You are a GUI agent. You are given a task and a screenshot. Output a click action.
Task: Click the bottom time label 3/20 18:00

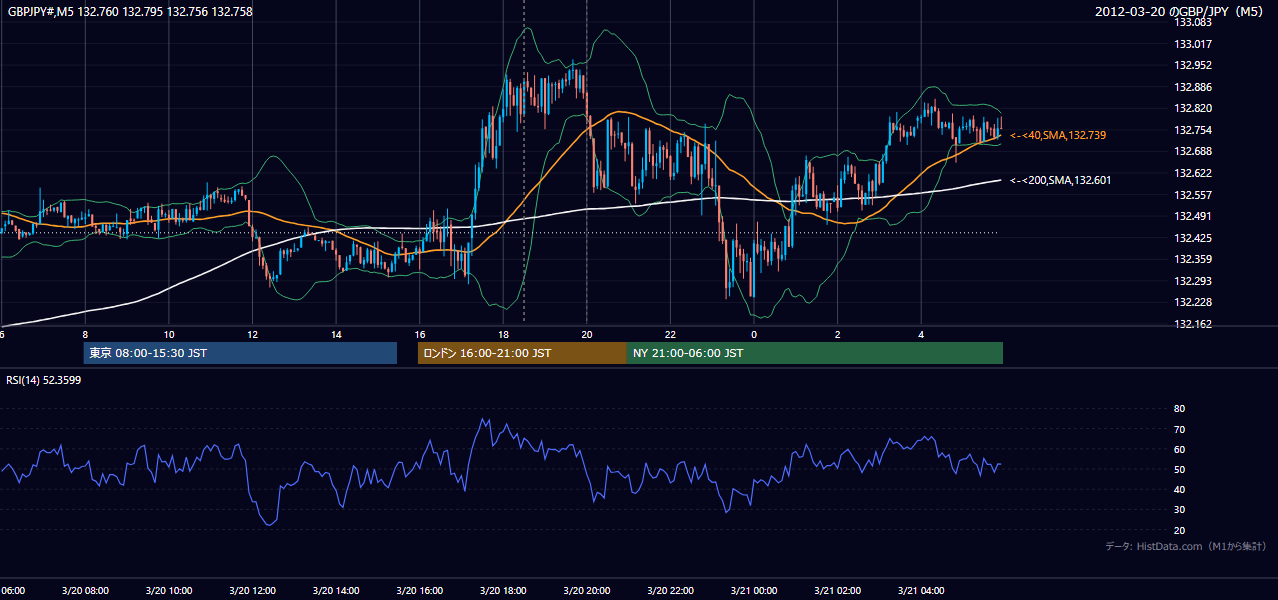coord(503,591)
